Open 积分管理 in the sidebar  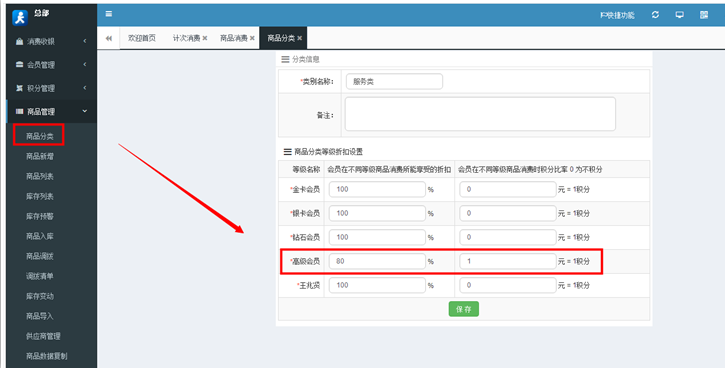point(41,88)
